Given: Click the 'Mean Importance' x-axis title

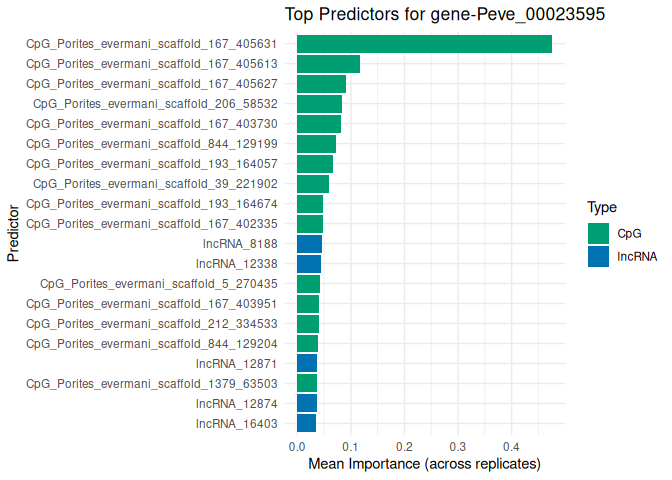Looking at the screenshot, I should (x=424, y=464).
